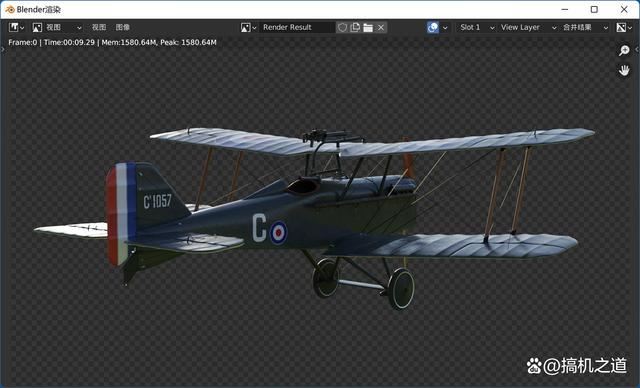The height and width of the screenshot is (388, 640).
Task: Open the 视图 menu
Action: coord(99,27)
